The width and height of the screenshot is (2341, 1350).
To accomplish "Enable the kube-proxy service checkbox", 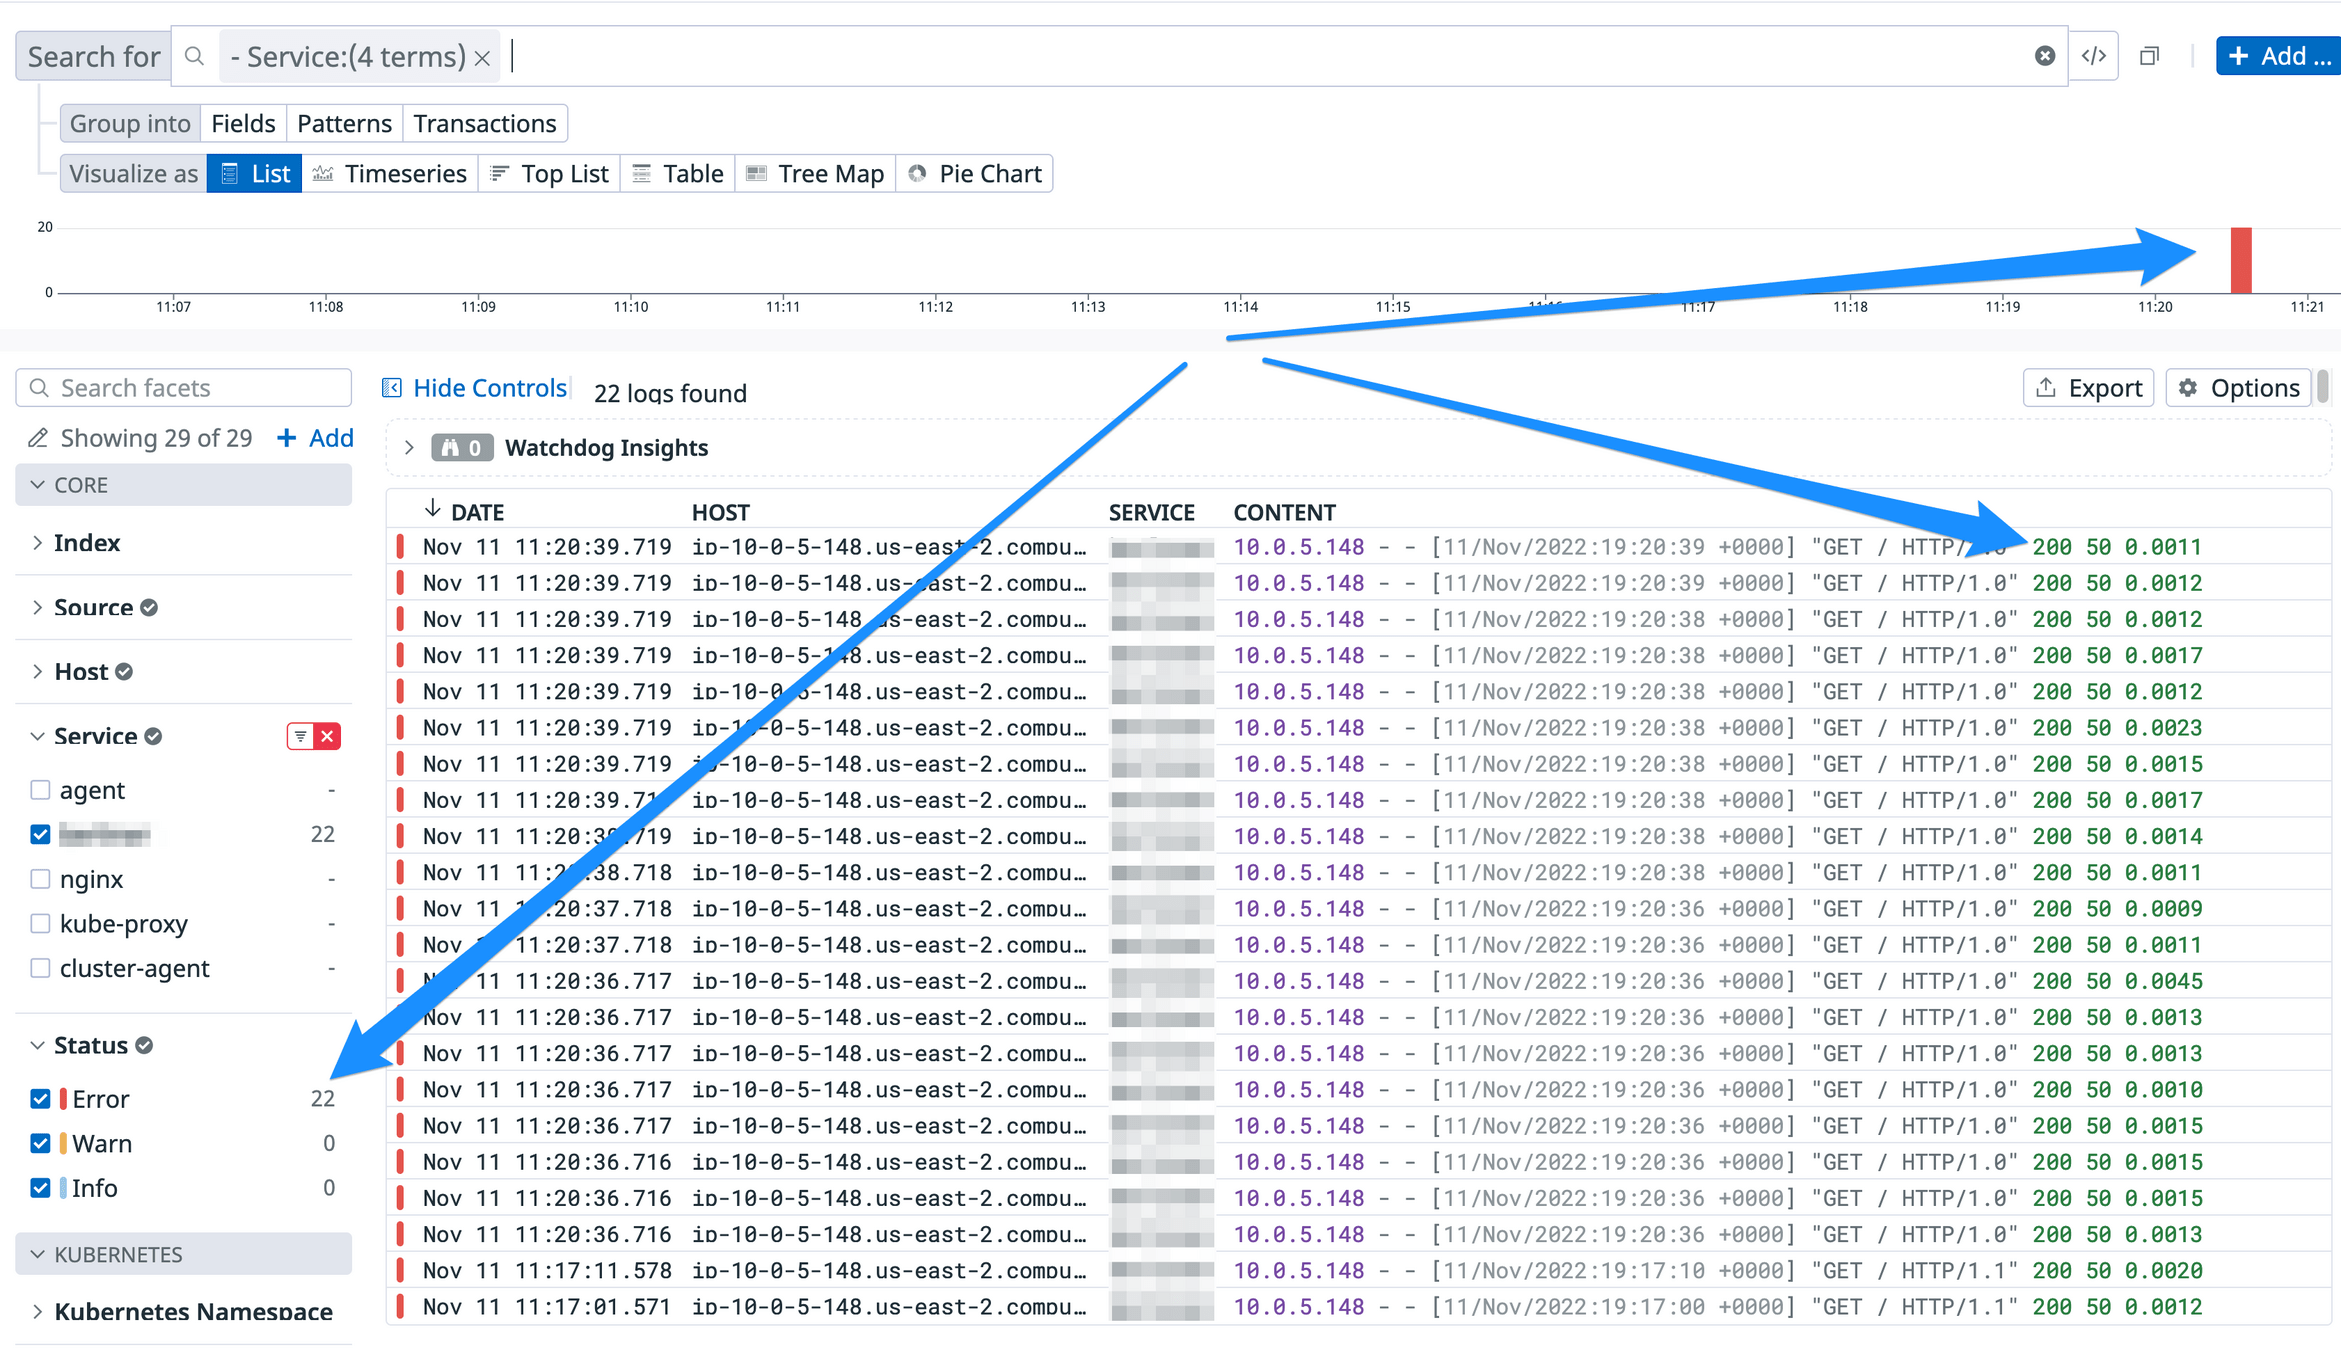I will click(40, 923).
